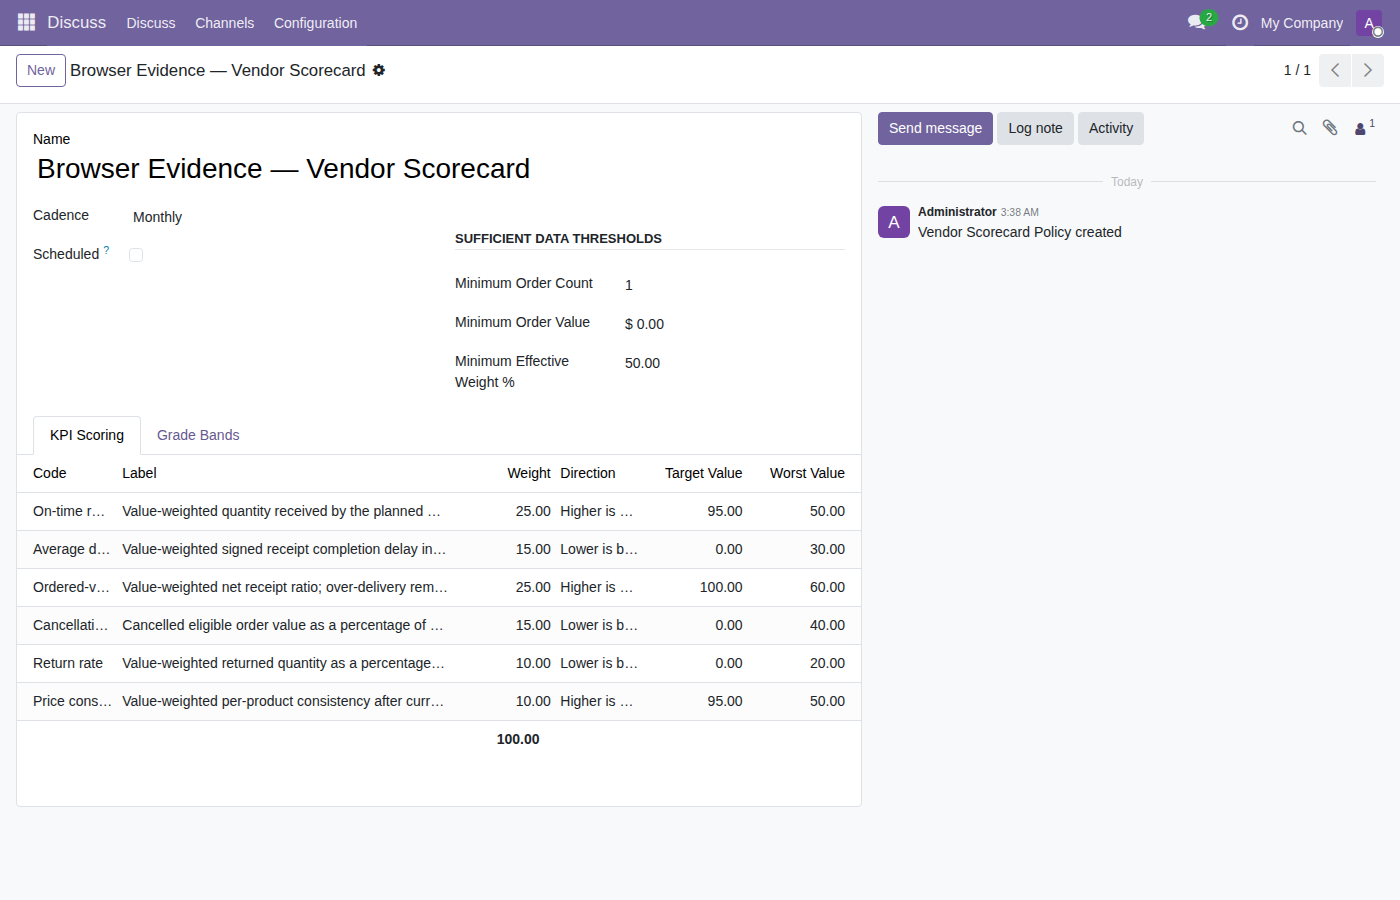The image size is (1400, 900).
Task: Open the user avatar menu
Action: pos(1369,23)
